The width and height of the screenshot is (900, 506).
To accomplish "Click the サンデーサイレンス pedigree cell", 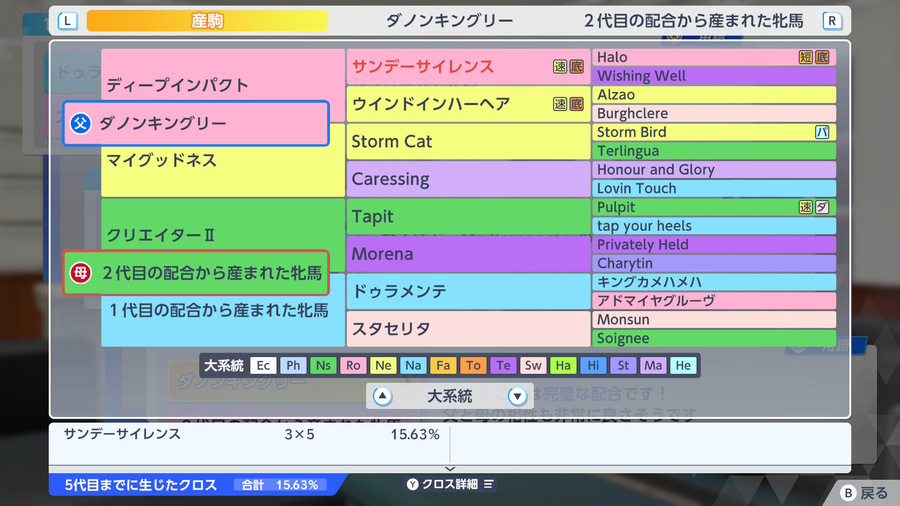I will coord(468,67).
